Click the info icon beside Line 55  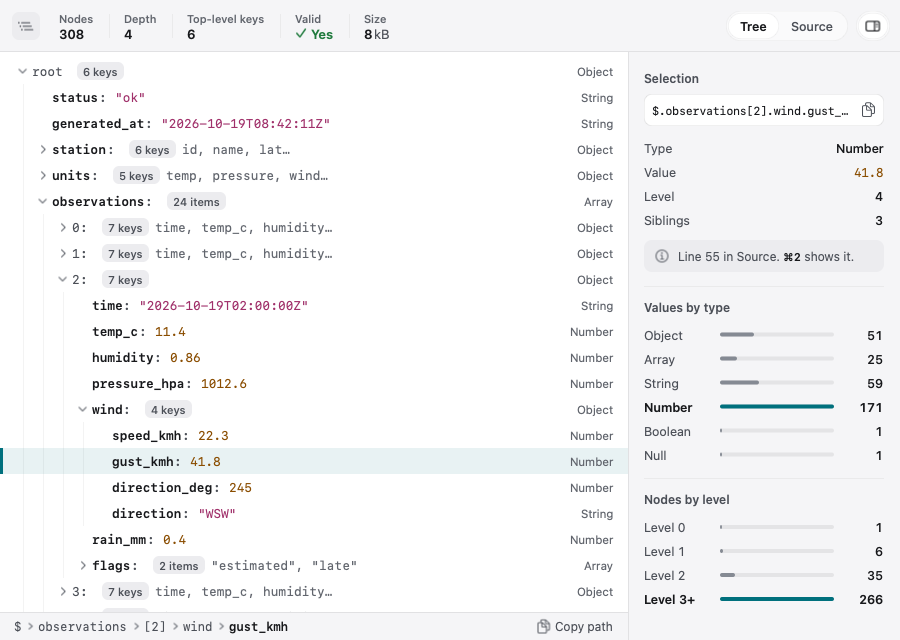pos(662,256)
